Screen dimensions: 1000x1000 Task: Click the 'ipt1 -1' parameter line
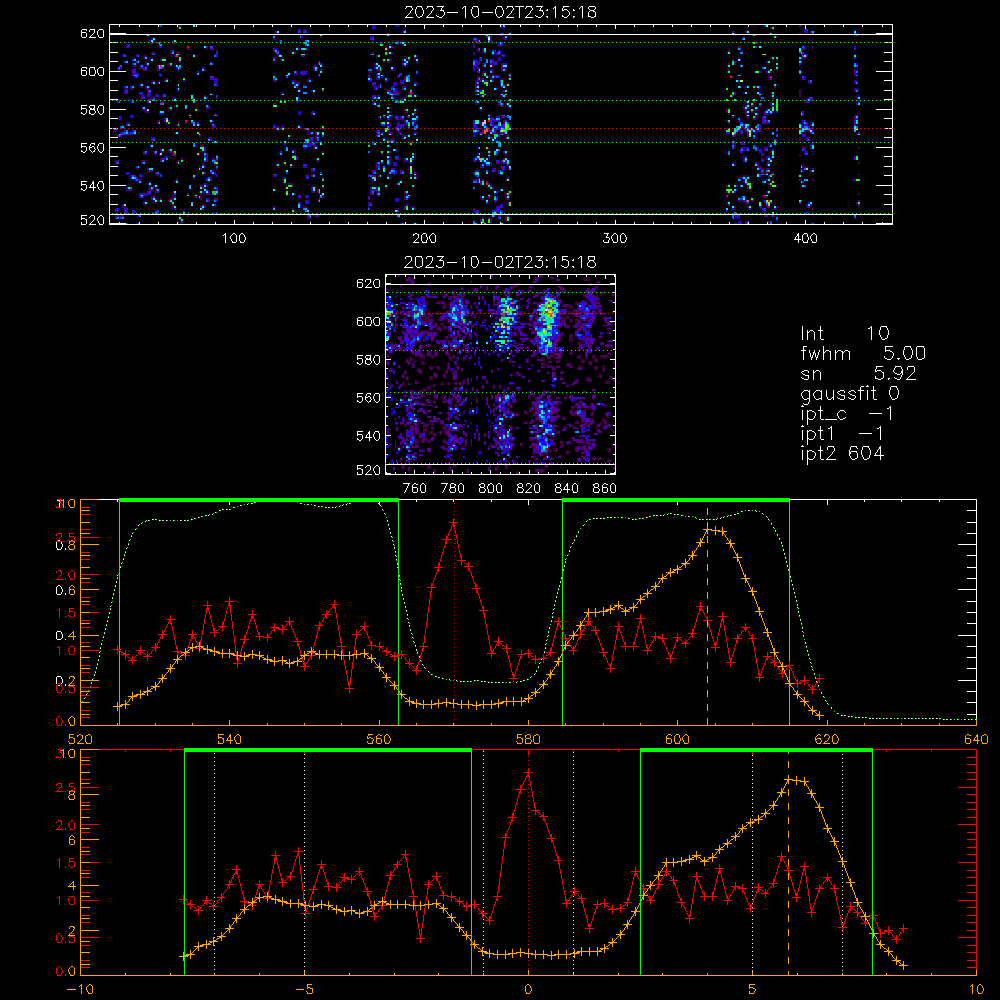[842, 434]
